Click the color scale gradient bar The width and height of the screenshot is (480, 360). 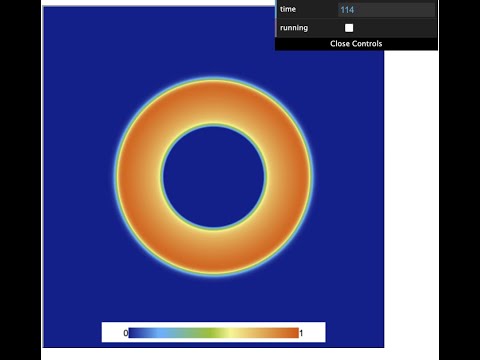(214, 333)
